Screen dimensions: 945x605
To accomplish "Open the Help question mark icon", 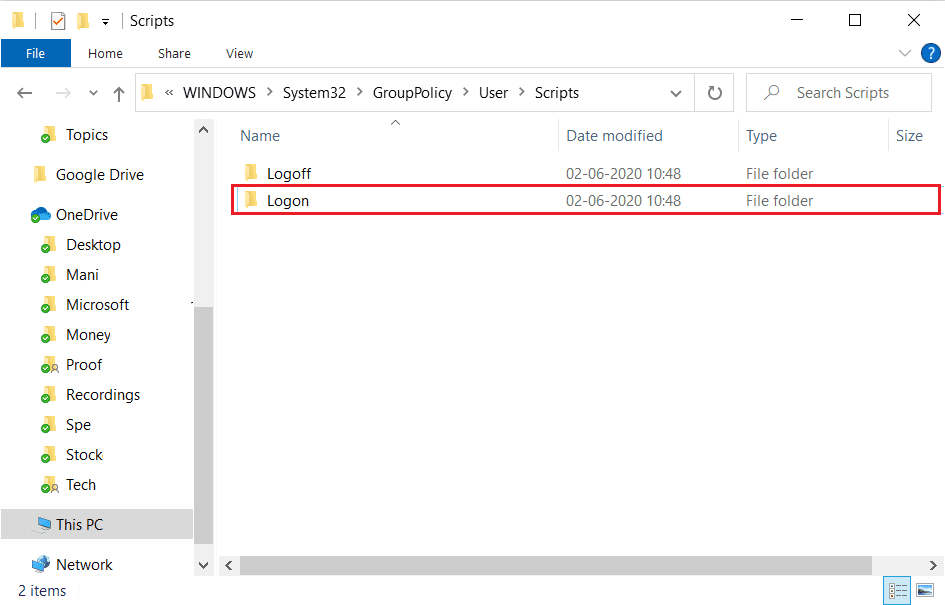I will 929,53.
